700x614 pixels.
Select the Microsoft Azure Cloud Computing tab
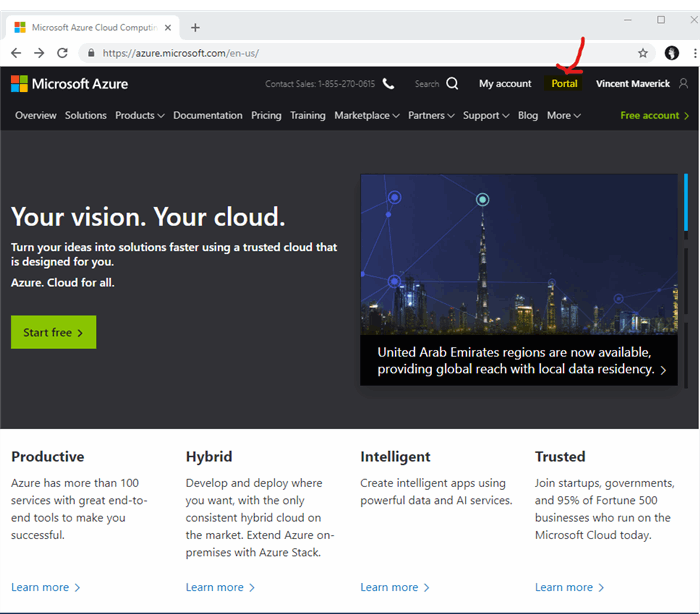point(93,28)
